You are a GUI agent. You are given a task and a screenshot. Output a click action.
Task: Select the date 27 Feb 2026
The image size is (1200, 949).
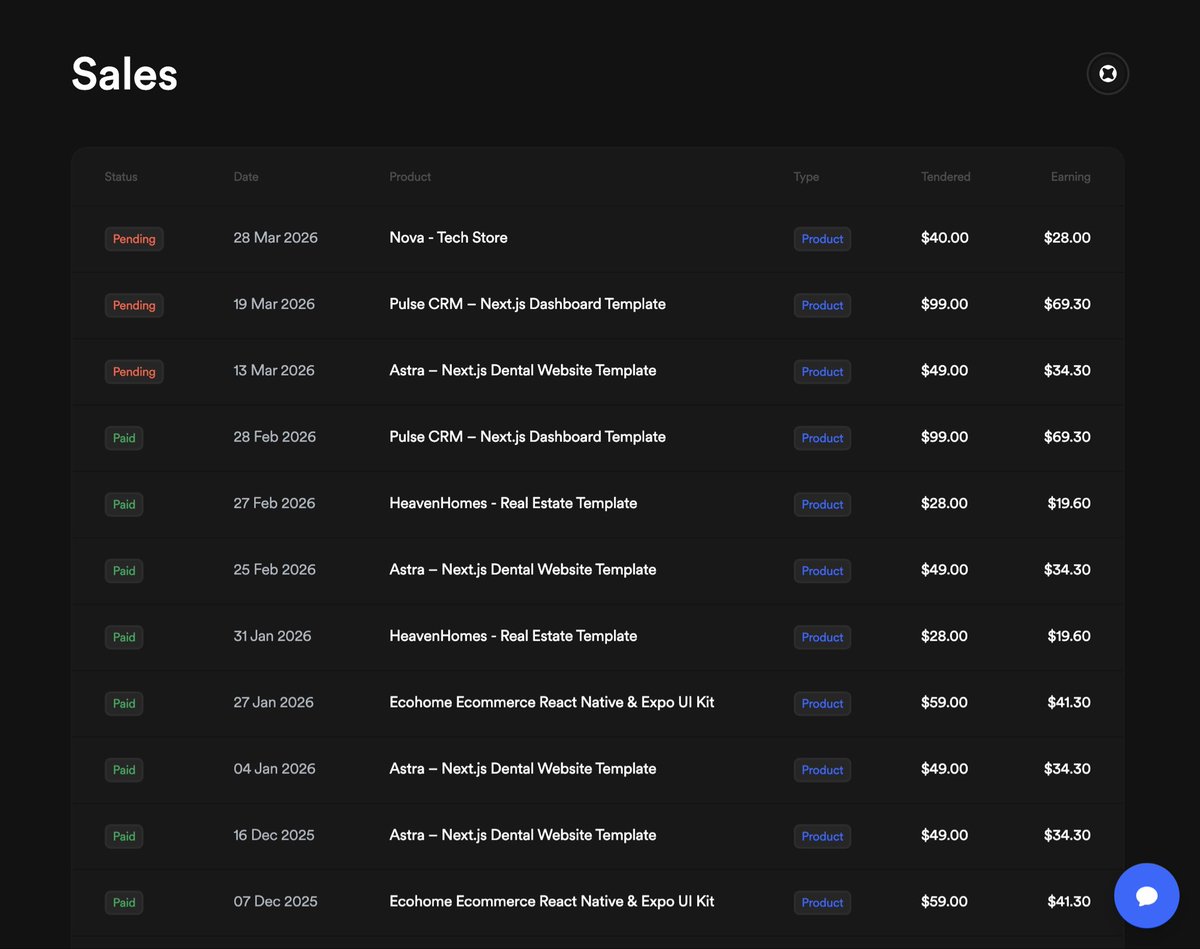coord(275,503)
